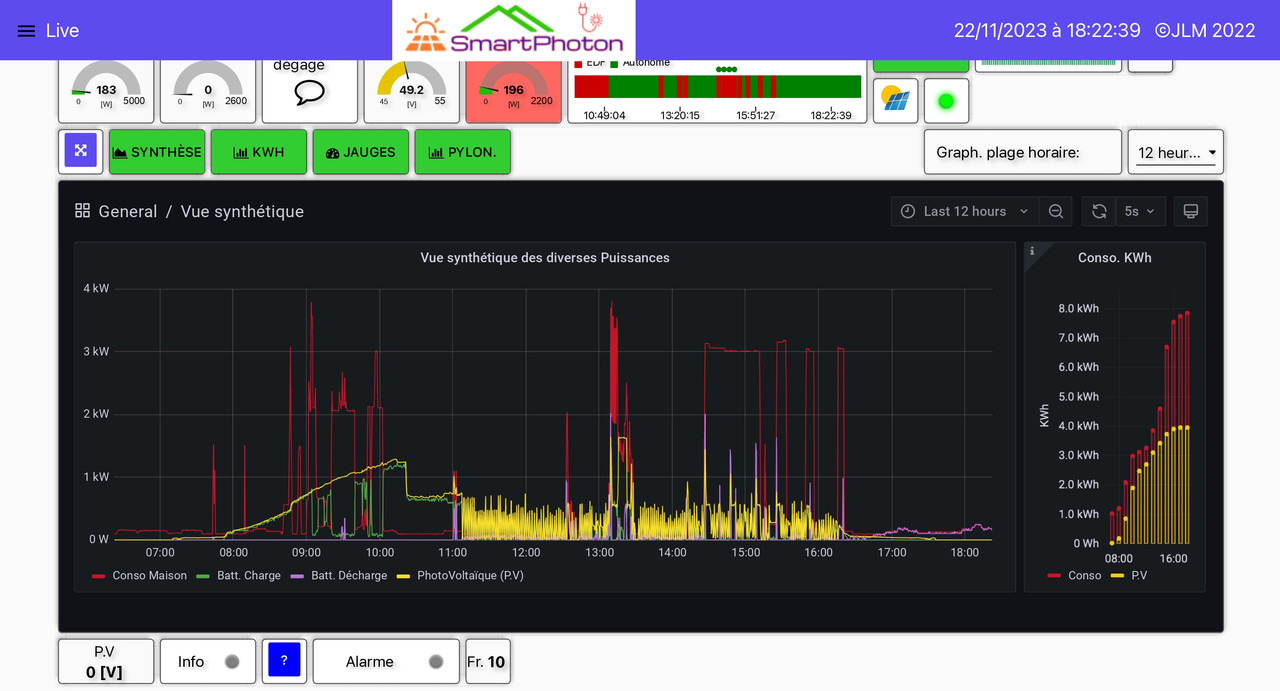Image resolution: width=1280 pixels, height=691 pixels.
Task: Click the Grafana dashboard grid icon
Action: coord(82,211)
